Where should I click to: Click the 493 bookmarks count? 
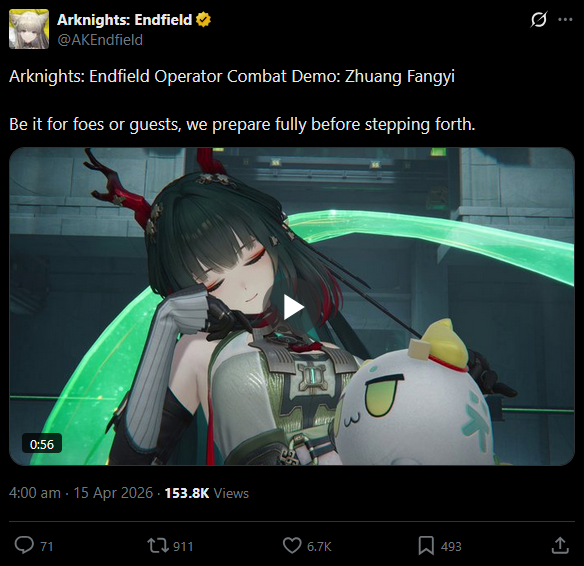coord(451,547)
